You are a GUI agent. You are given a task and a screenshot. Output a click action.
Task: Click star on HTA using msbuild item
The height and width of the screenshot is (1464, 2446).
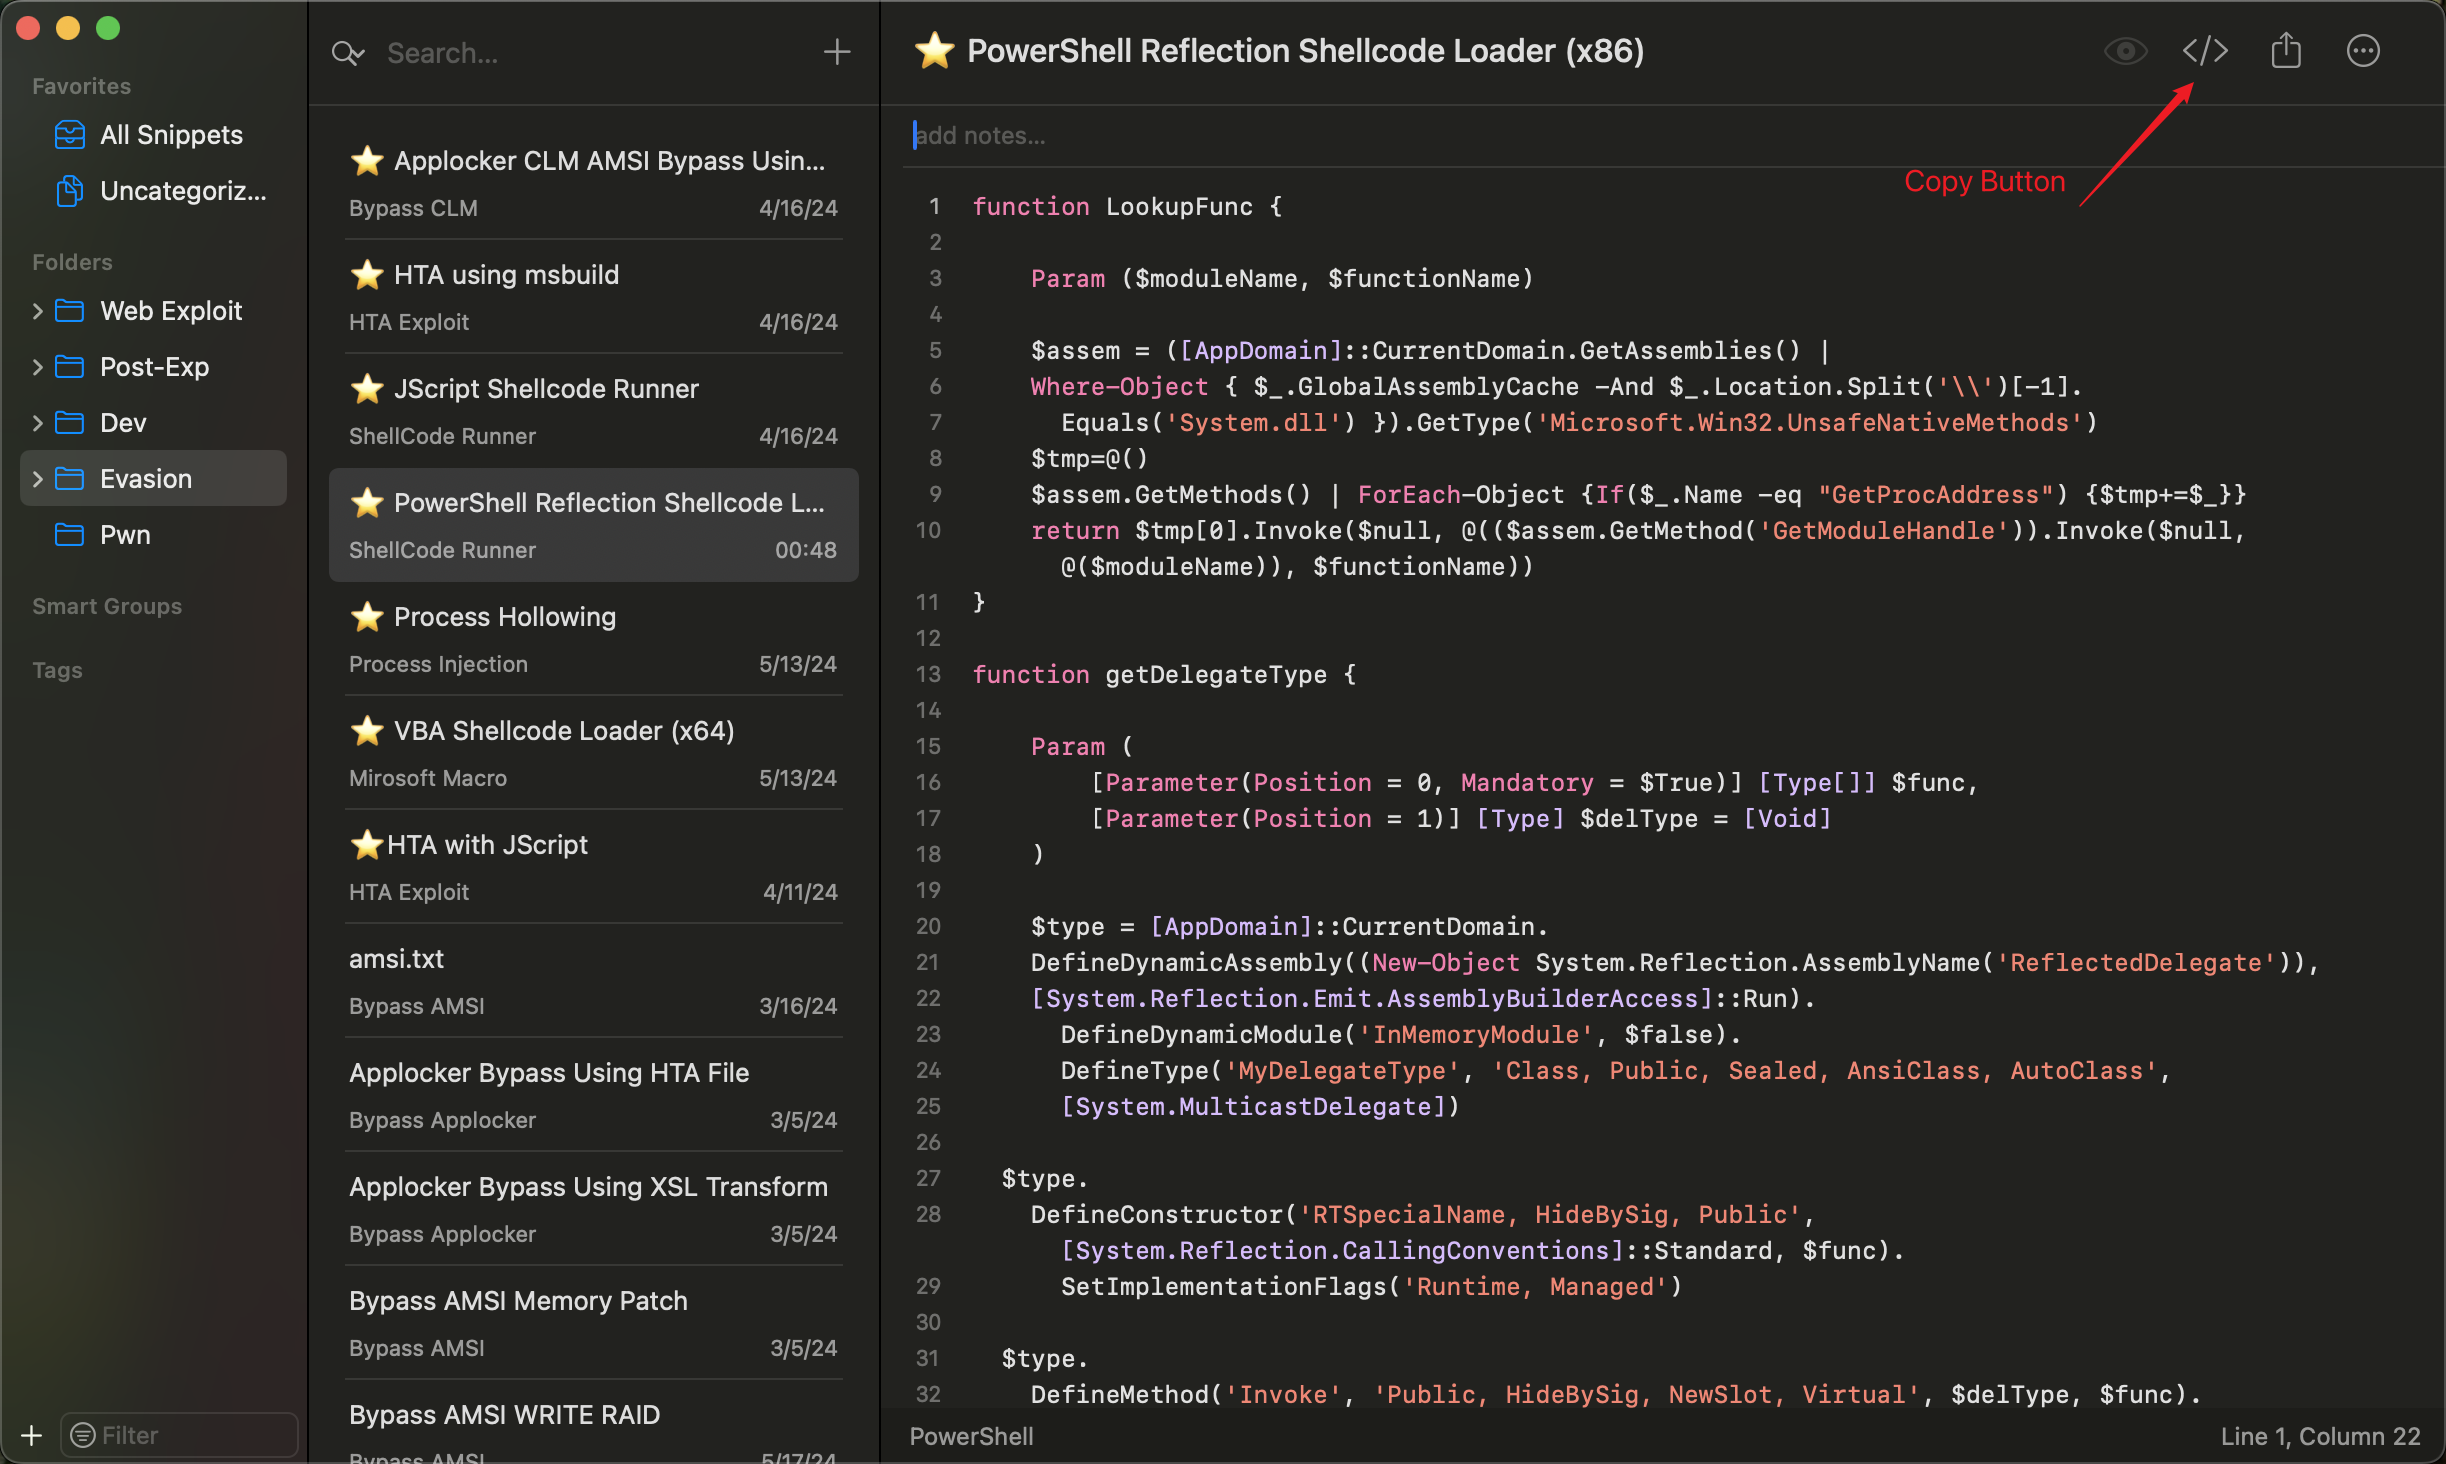click(x=367, y=274)
